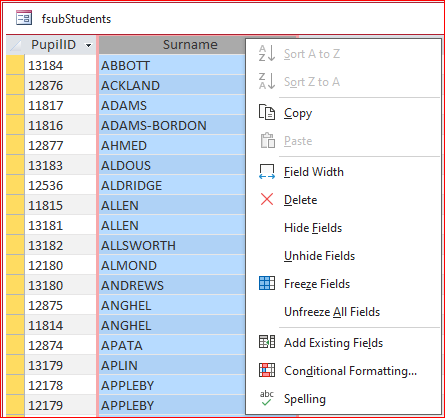Click PupilID cell 11817
The height and width of the screenshot is (418, 445).
point(60,105)
